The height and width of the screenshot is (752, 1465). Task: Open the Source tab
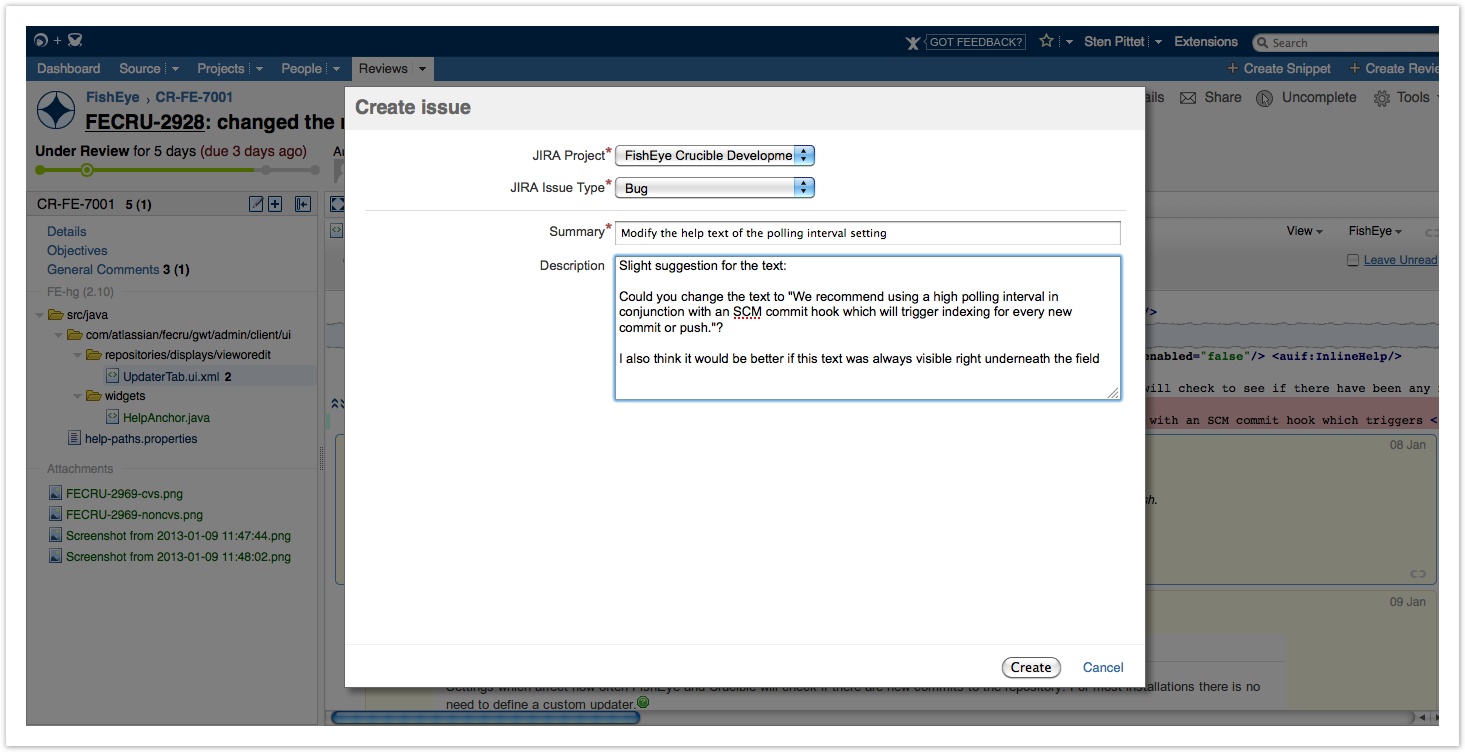coord(140,69)
